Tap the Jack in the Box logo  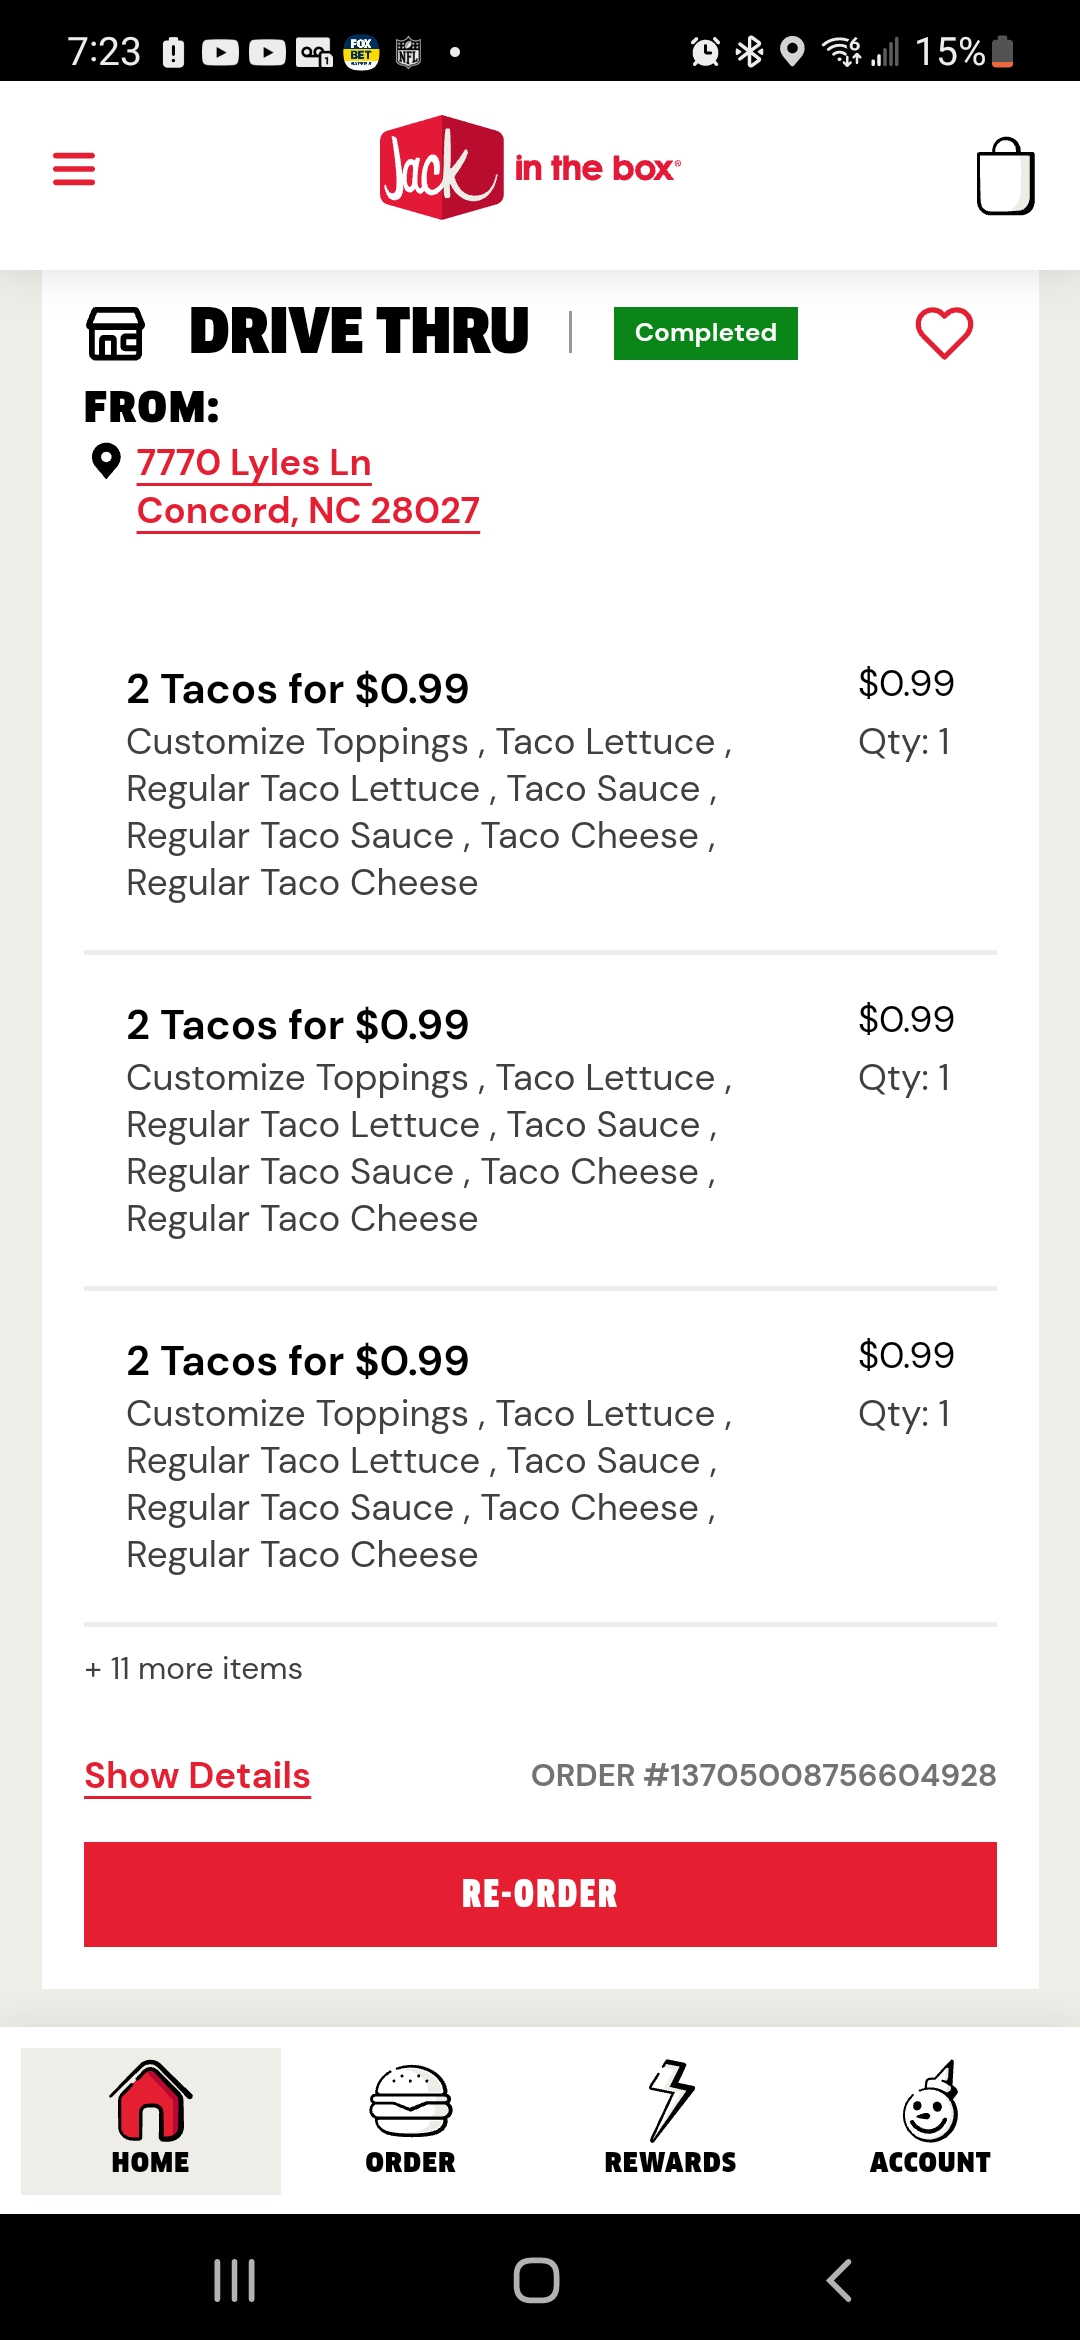530,168
